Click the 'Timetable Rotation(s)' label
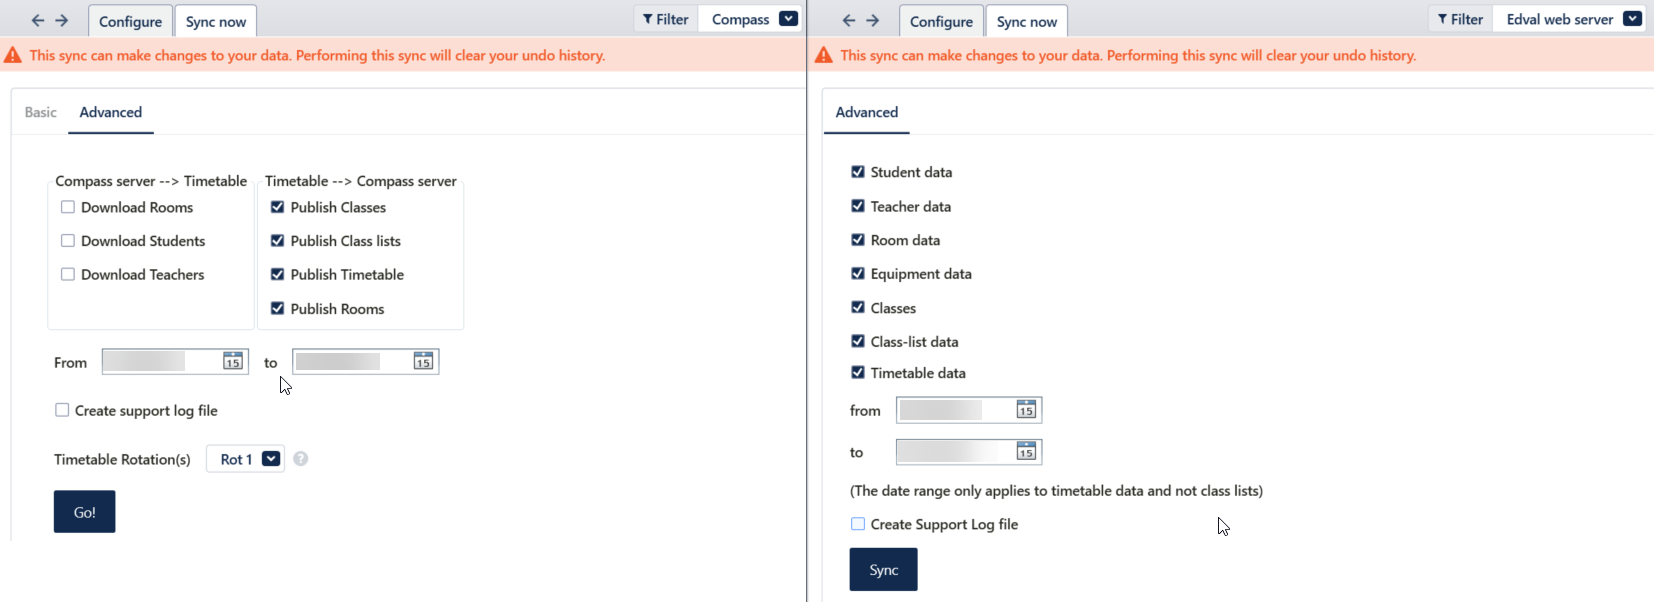 click(x=122, y=459)
